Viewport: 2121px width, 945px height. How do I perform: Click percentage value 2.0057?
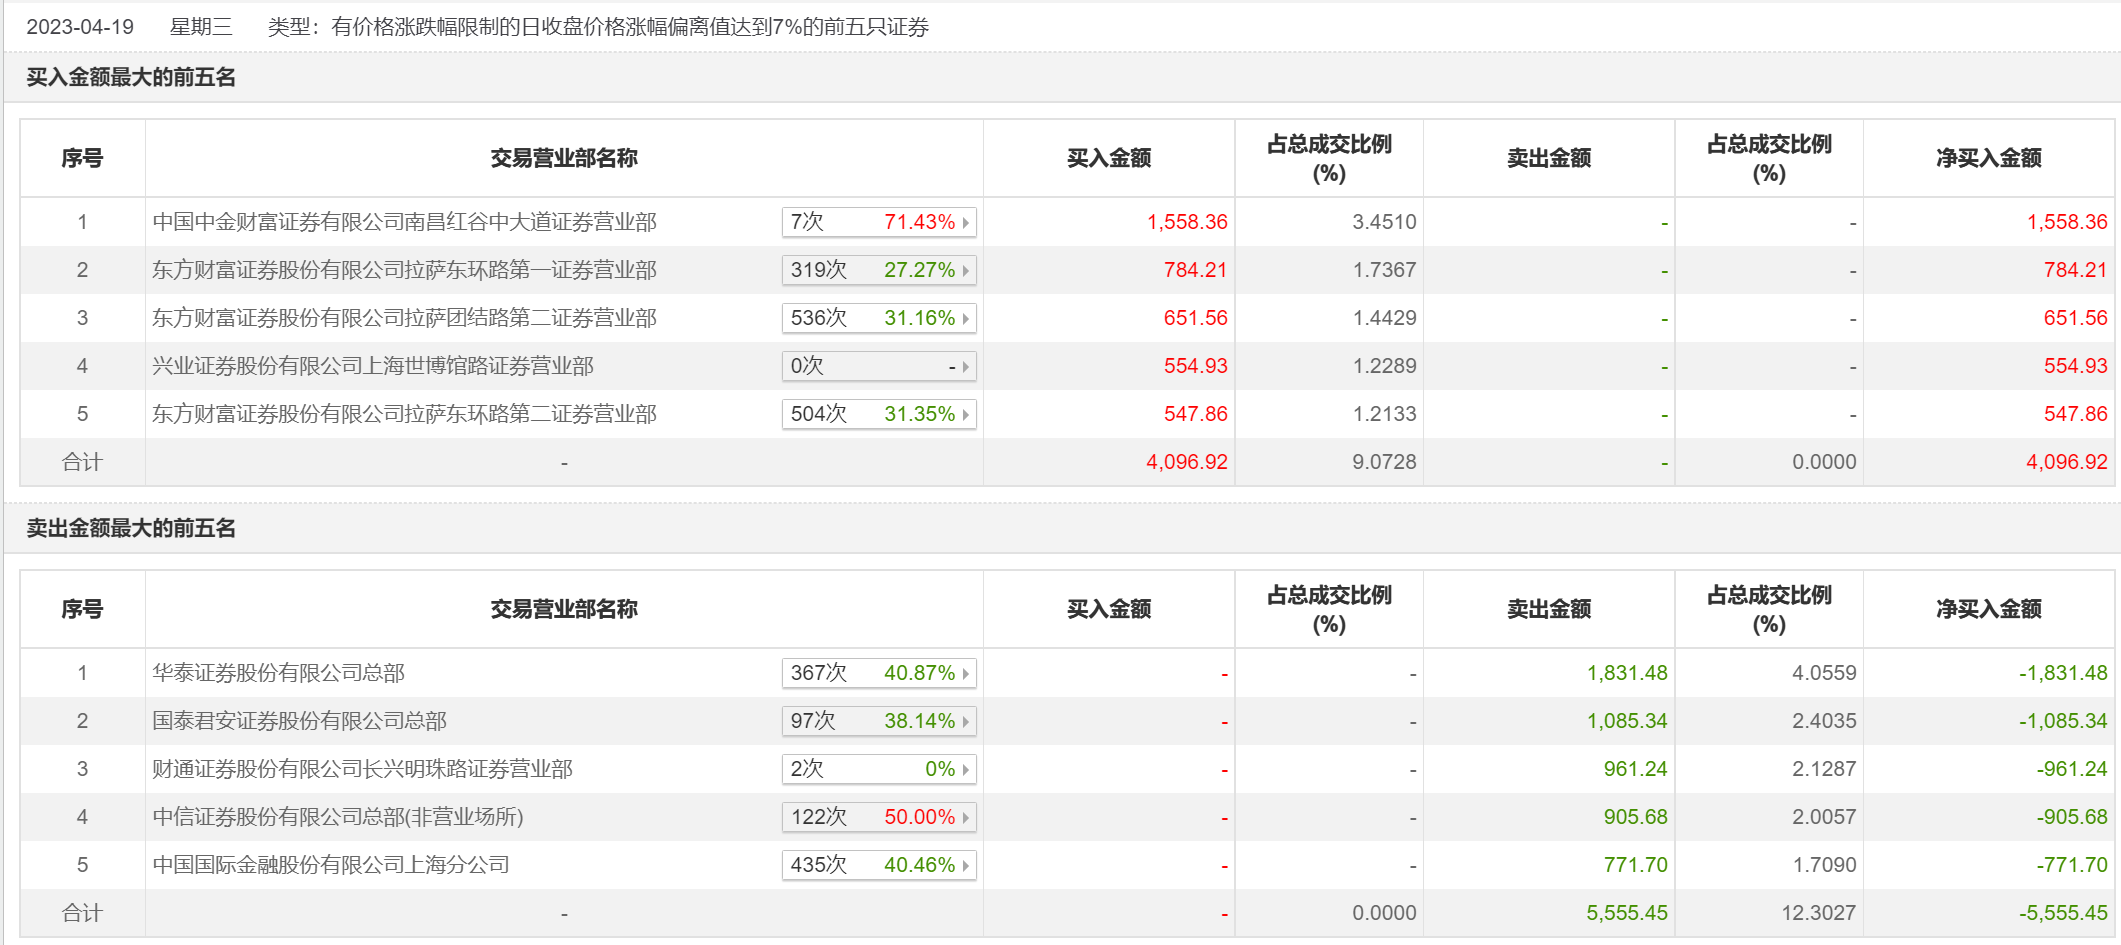point(1824,817)
